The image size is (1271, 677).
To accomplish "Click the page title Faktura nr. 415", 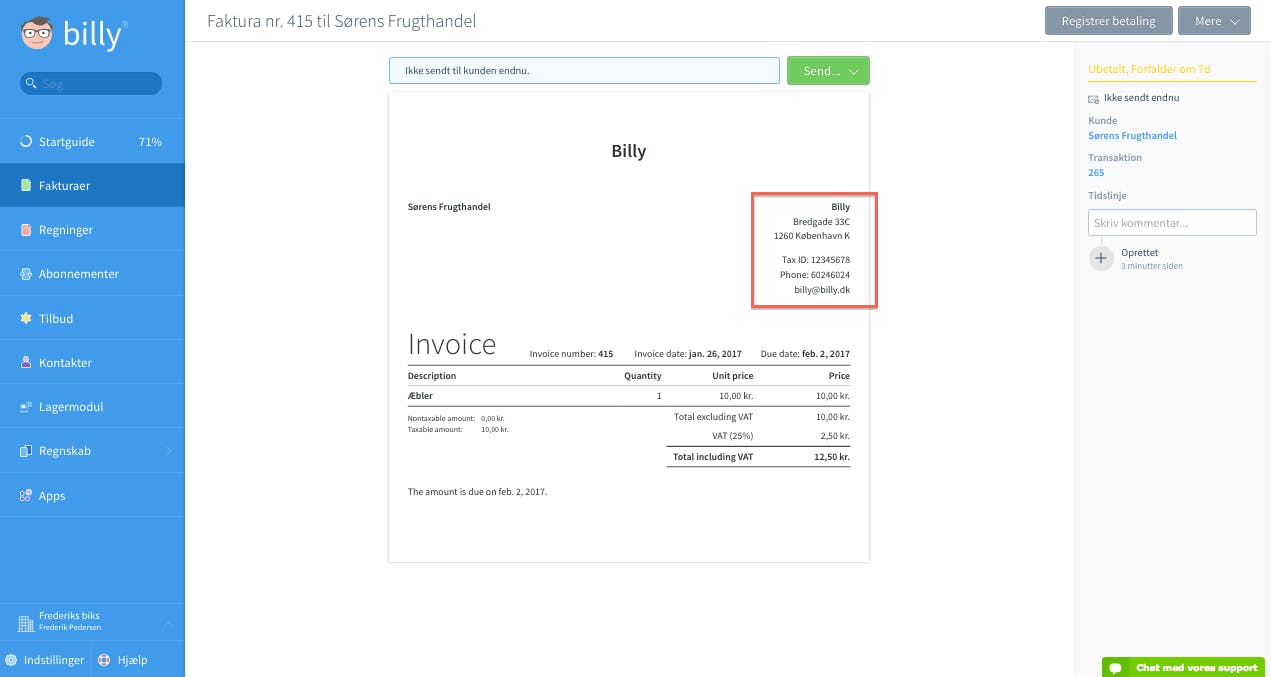I will (x=341, y=21).
